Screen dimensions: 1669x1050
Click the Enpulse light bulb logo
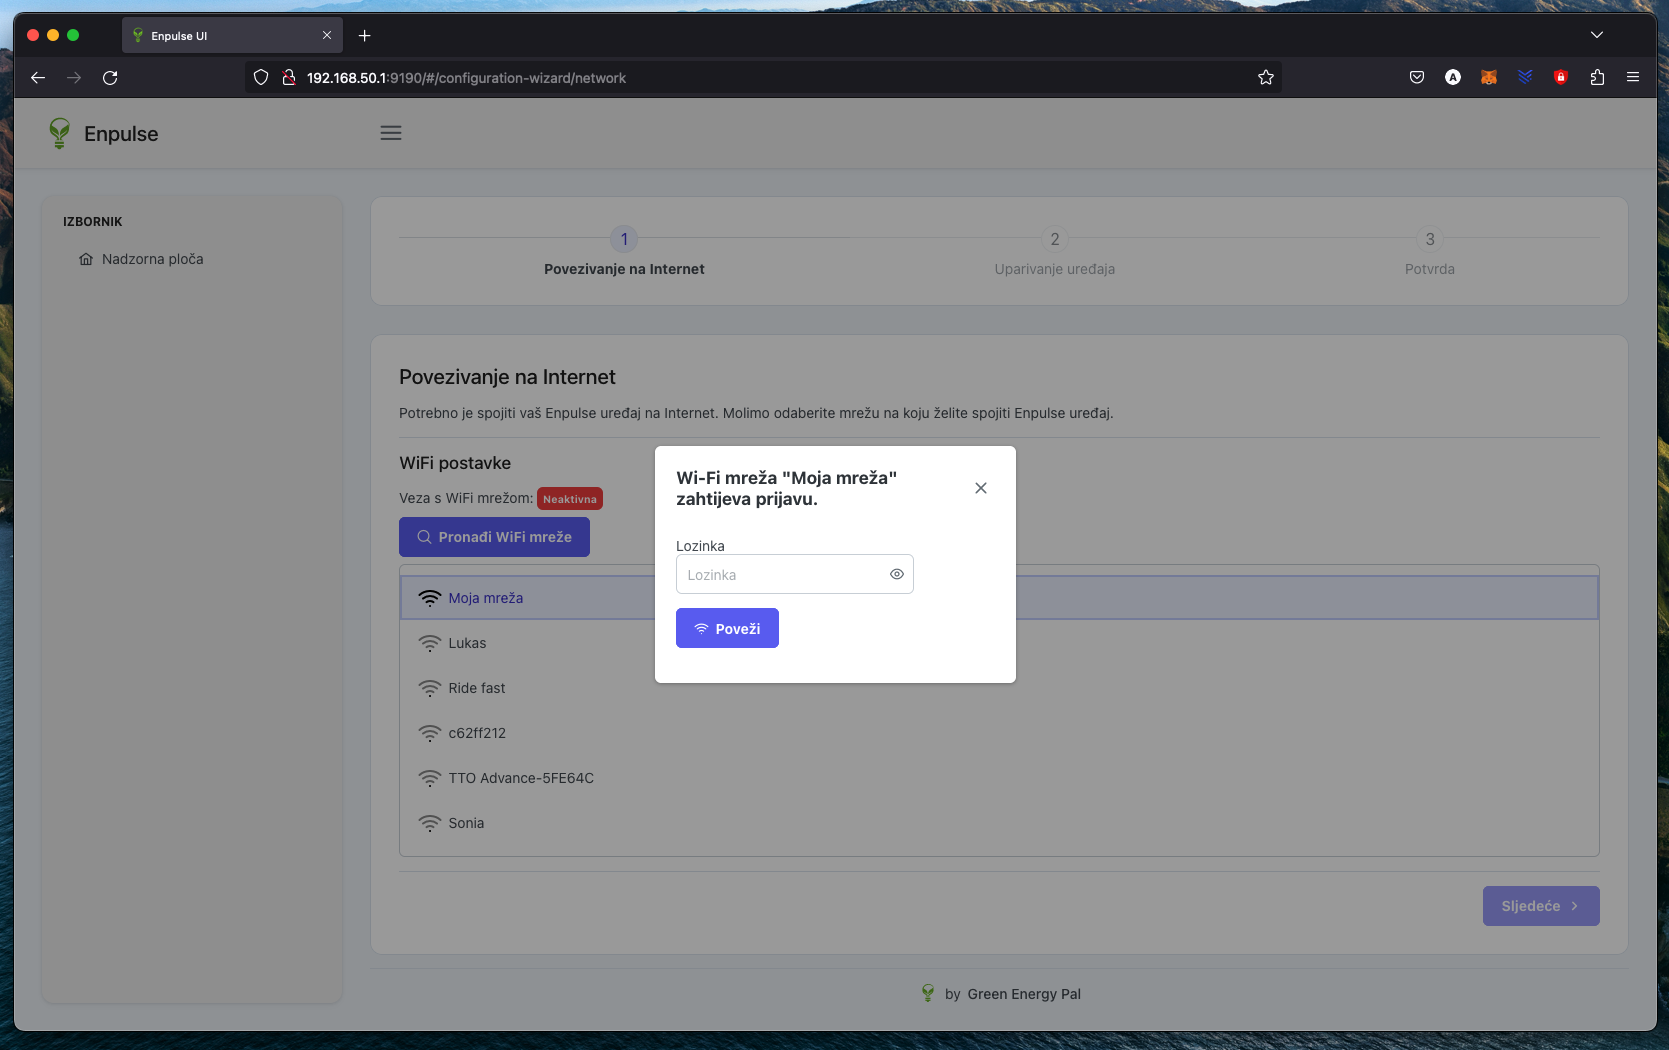pyautogui.click(x=59, y=132)
